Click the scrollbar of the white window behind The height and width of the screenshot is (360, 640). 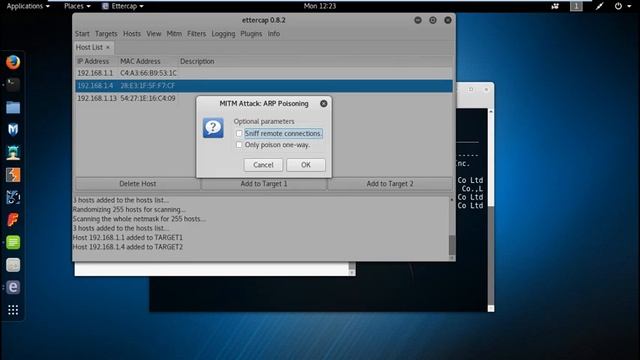point(352,269)
